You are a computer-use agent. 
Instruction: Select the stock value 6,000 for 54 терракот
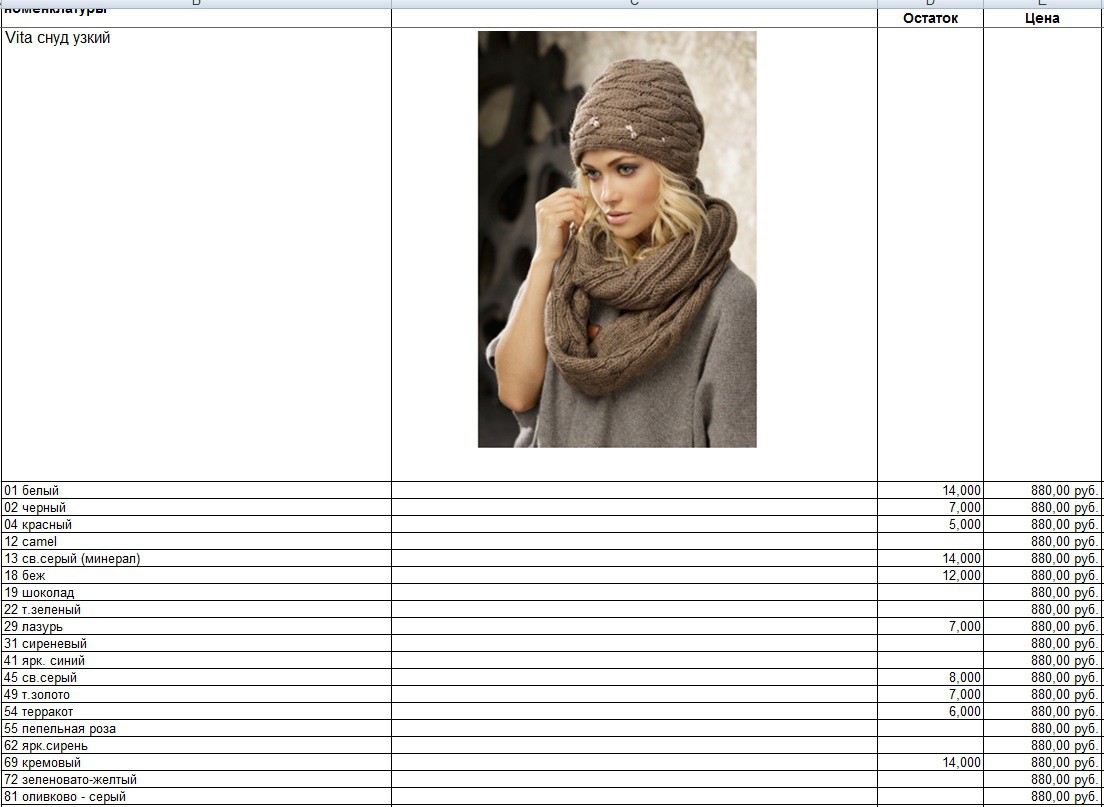[930, 711]
